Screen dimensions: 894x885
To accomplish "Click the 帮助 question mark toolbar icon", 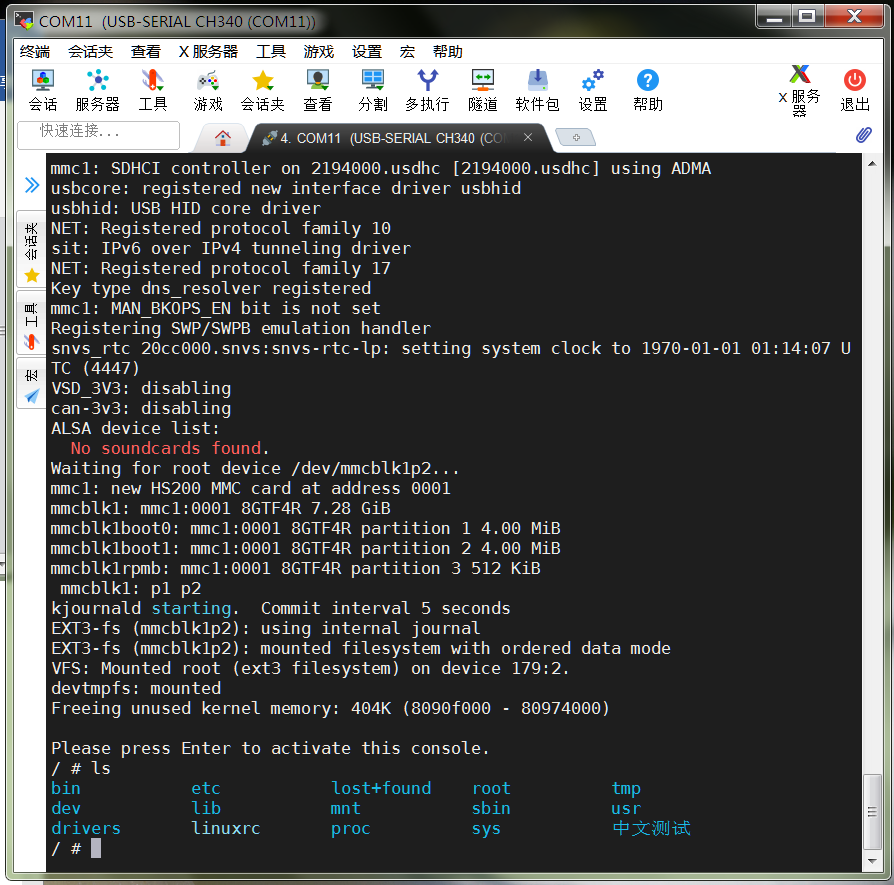I will click(x=648, y=90).
